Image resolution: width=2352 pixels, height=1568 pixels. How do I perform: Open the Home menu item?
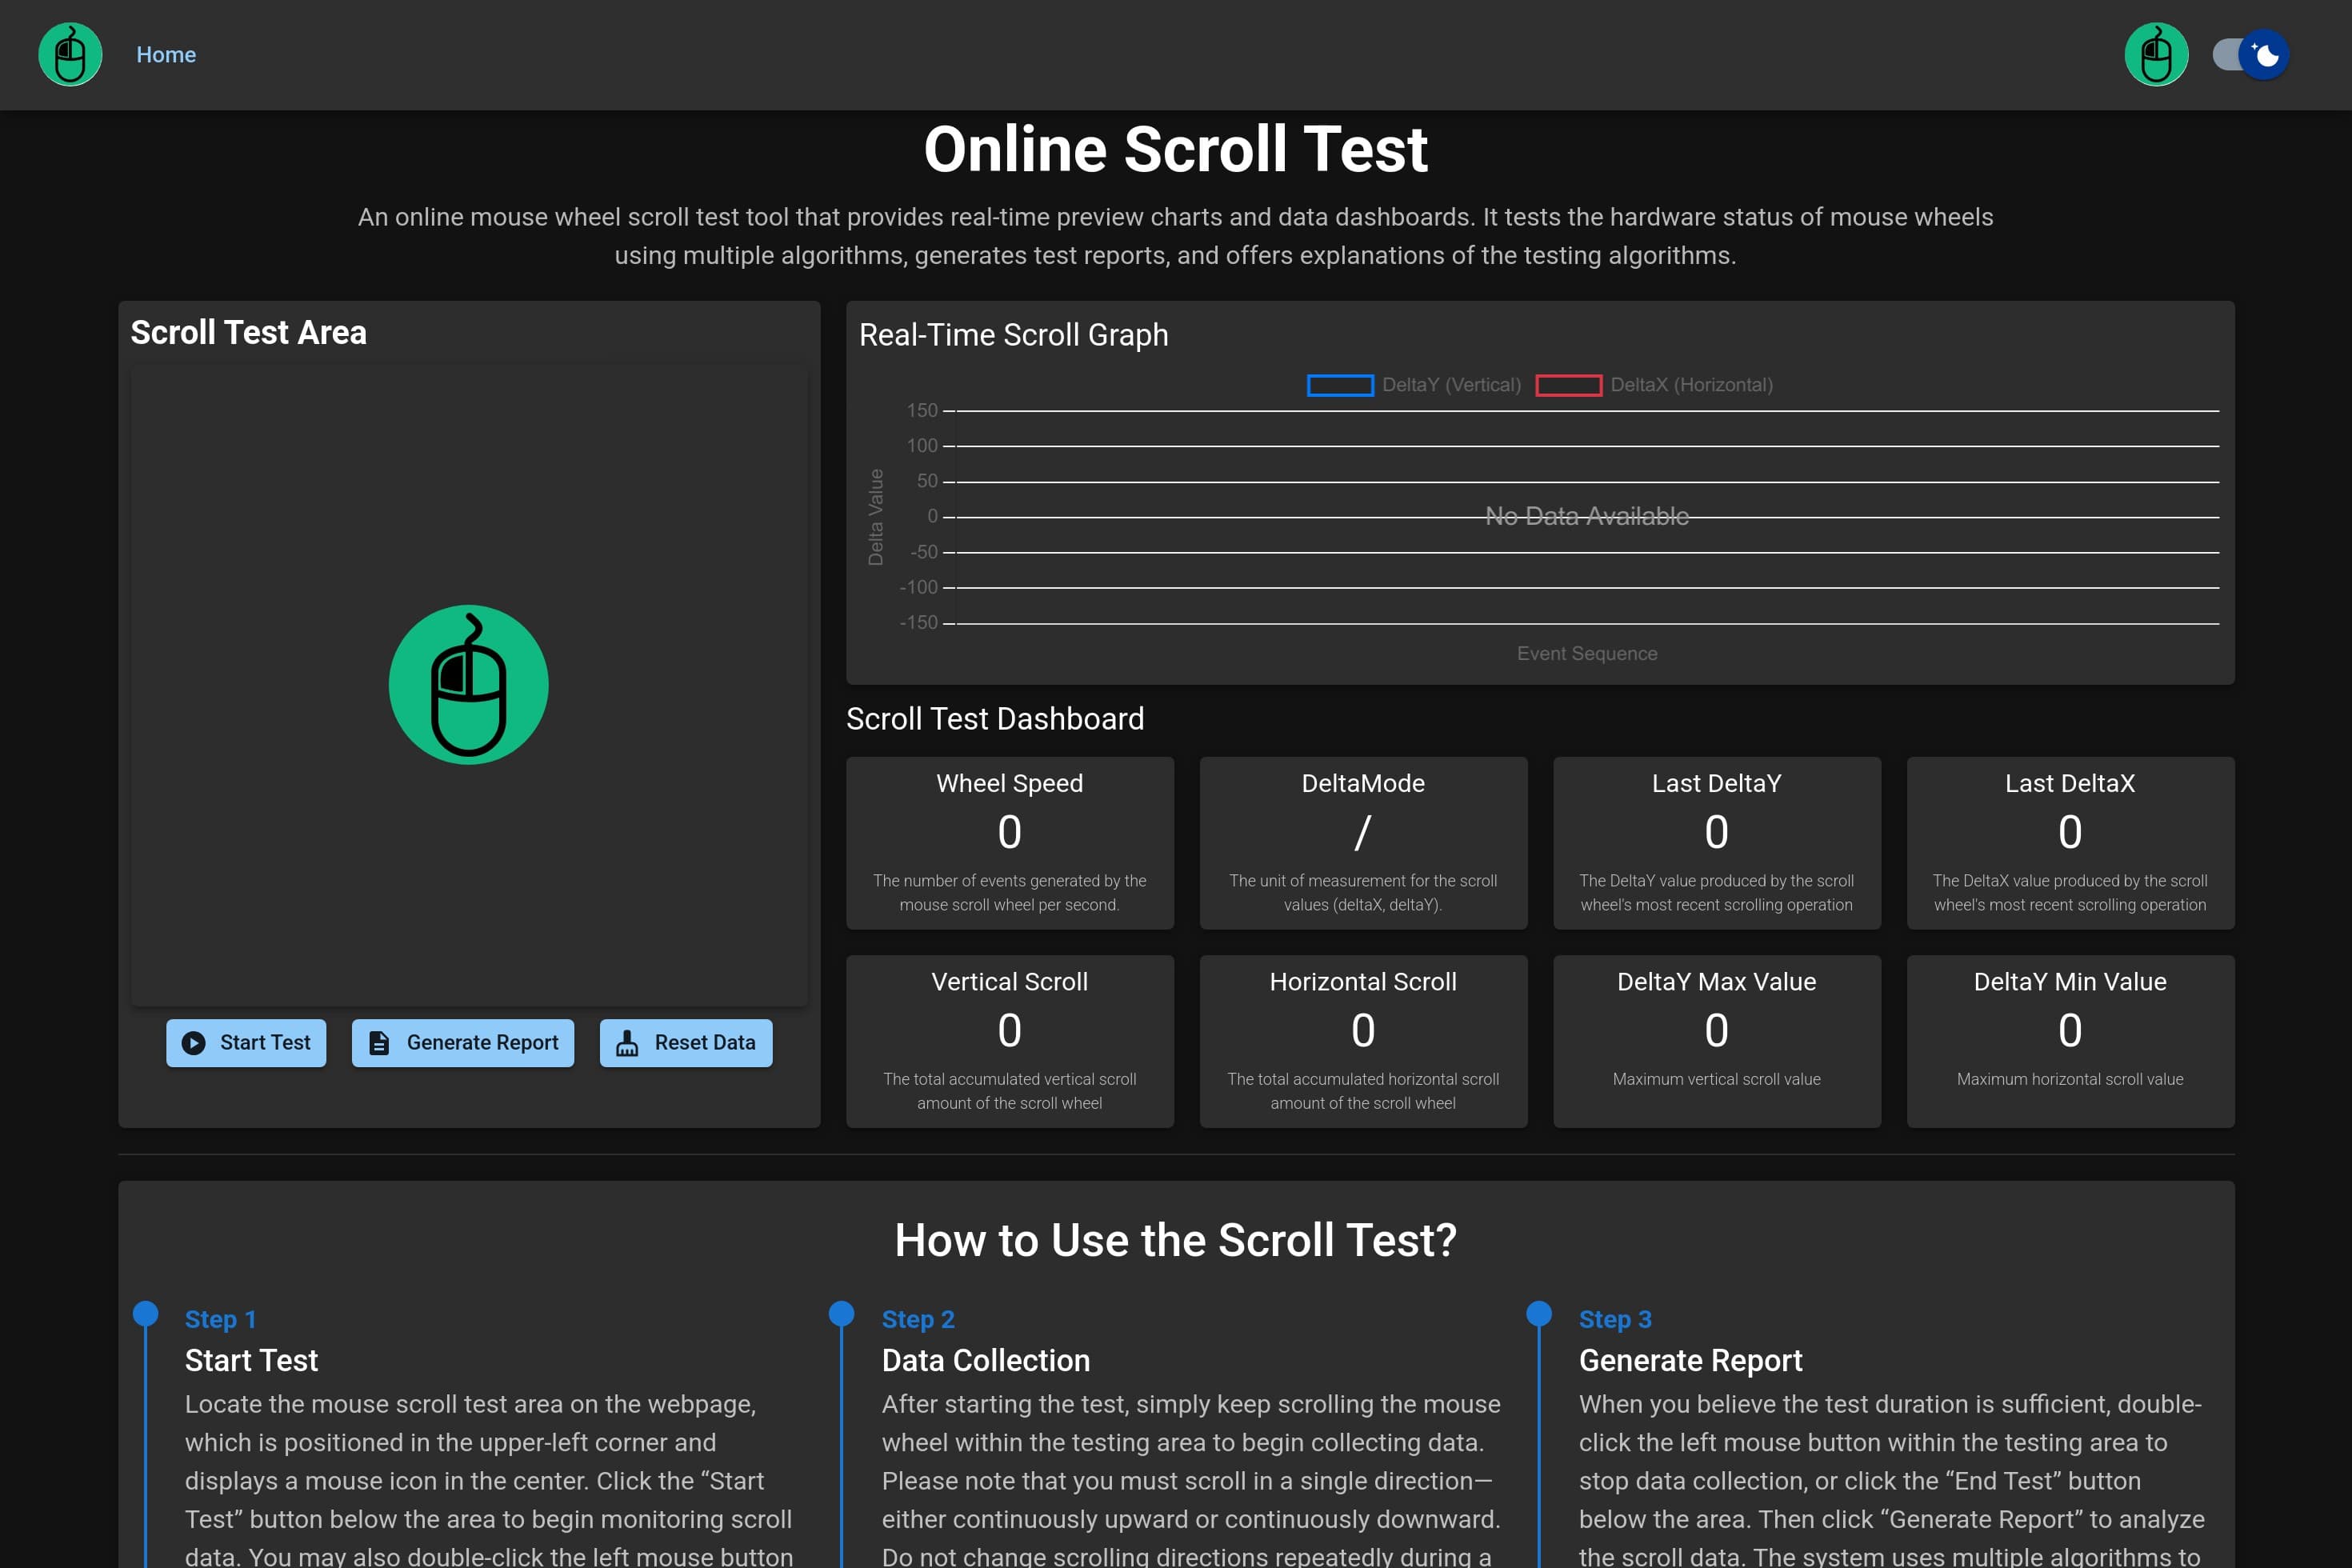(x=165, y=54)
